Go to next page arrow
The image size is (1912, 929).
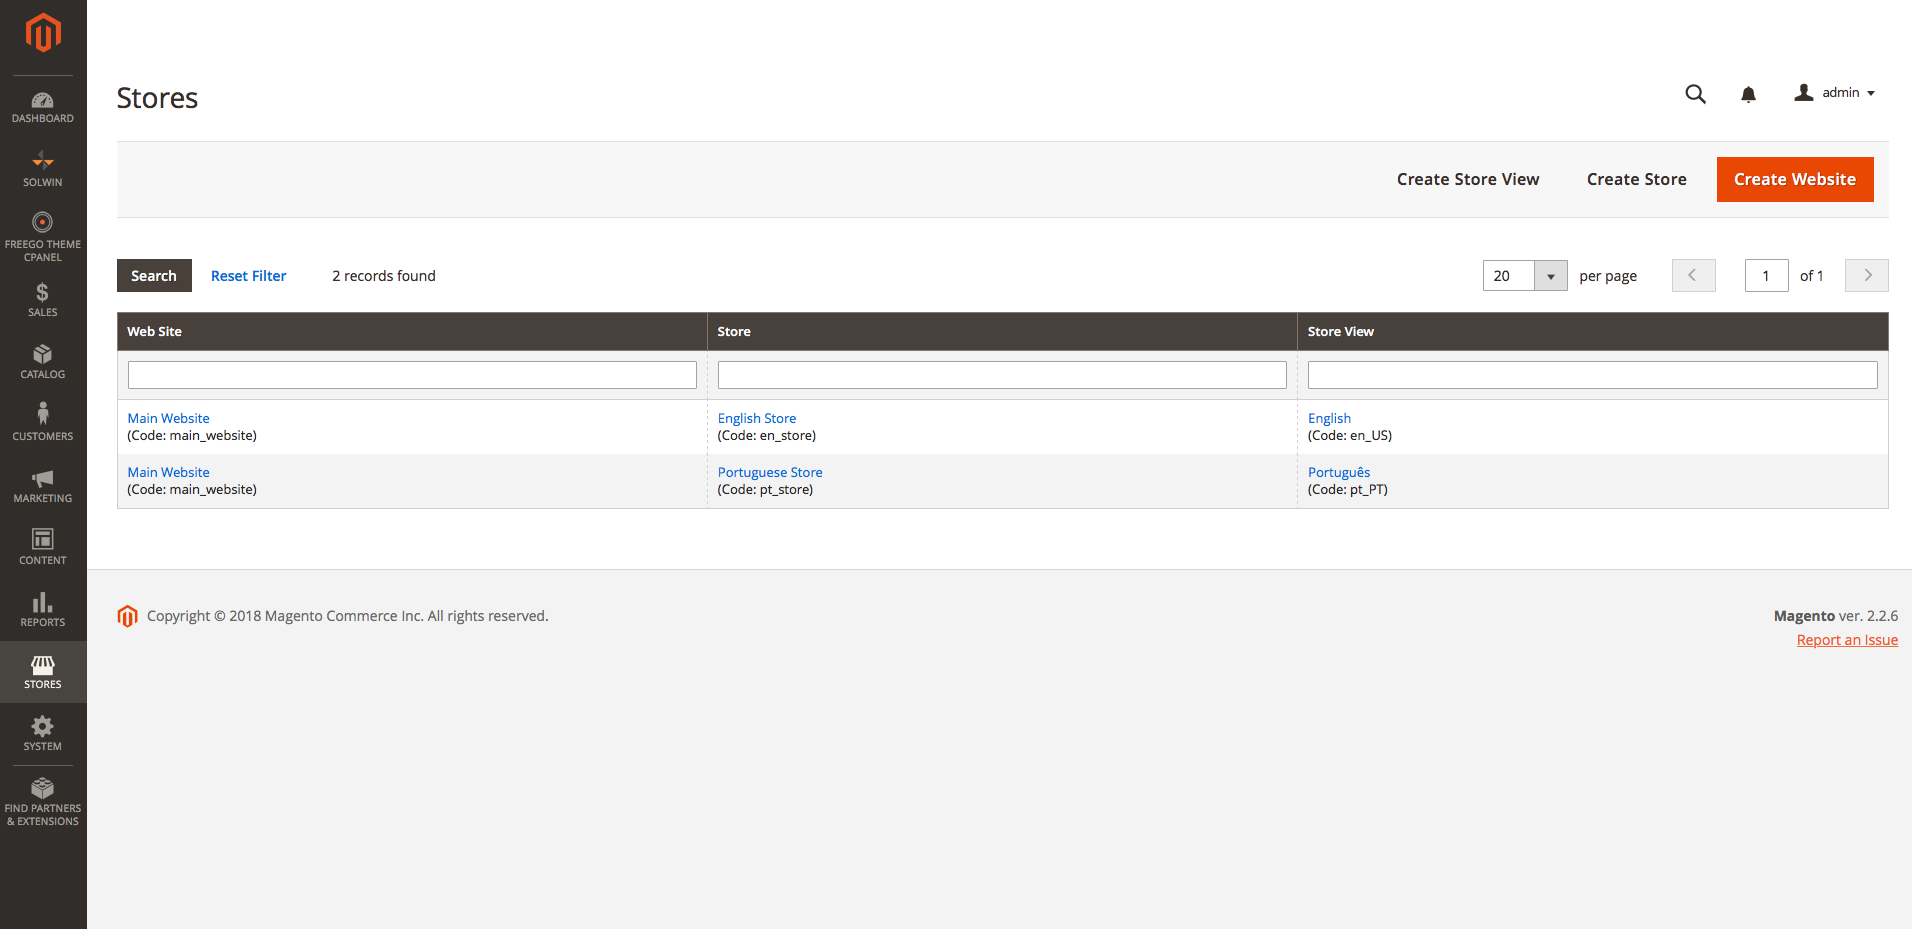pos(1866,276)
